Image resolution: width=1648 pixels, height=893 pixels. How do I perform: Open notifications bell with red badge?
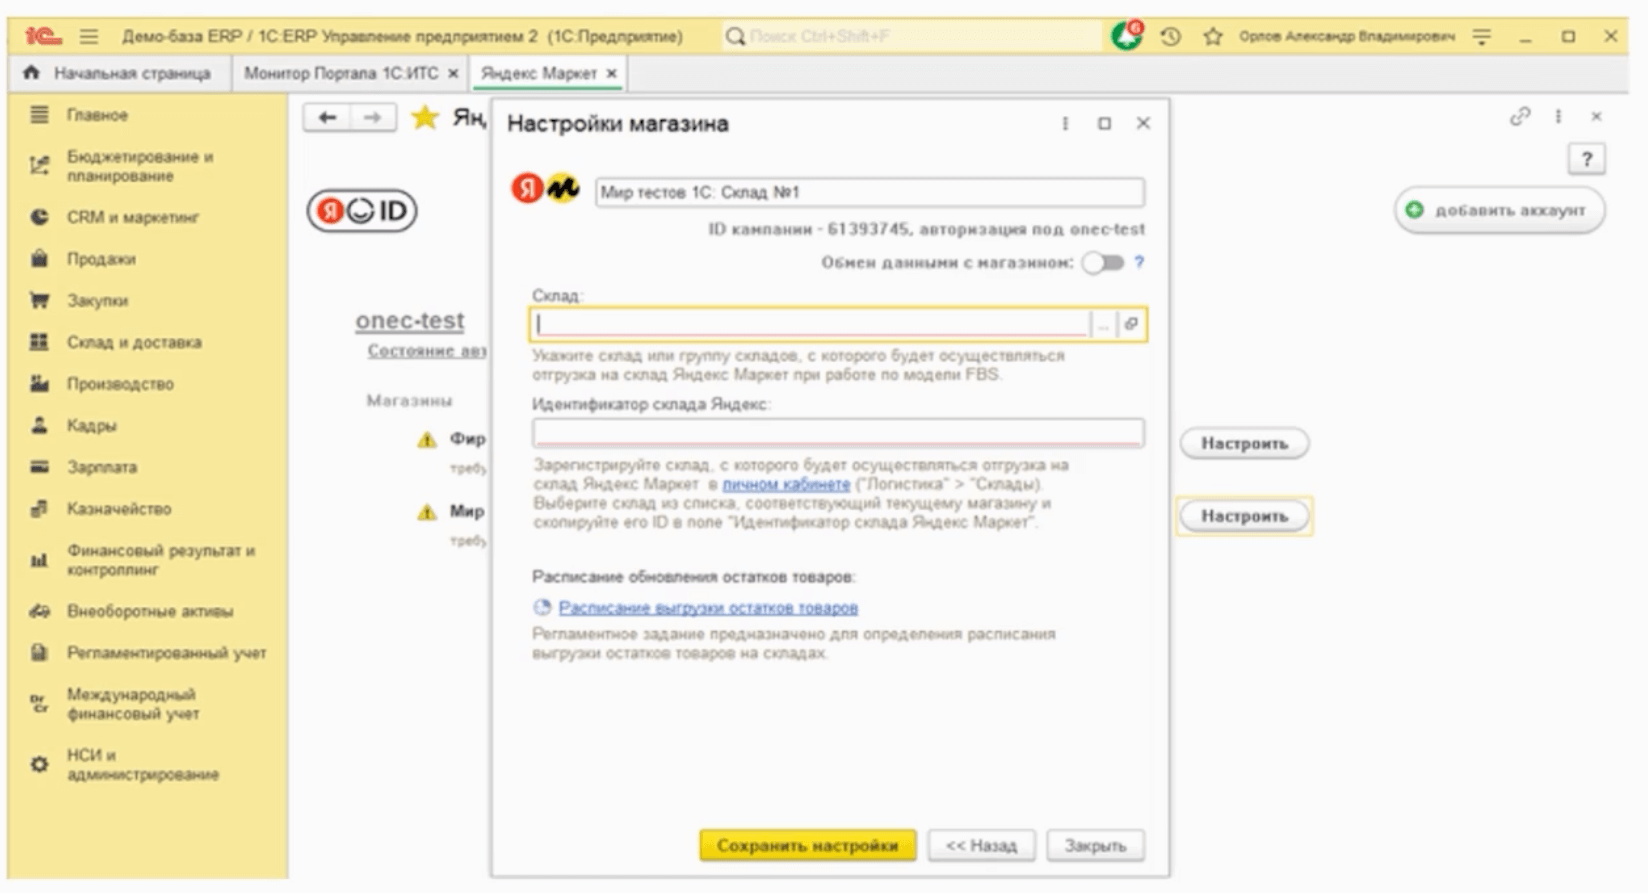click(1127, 35)
